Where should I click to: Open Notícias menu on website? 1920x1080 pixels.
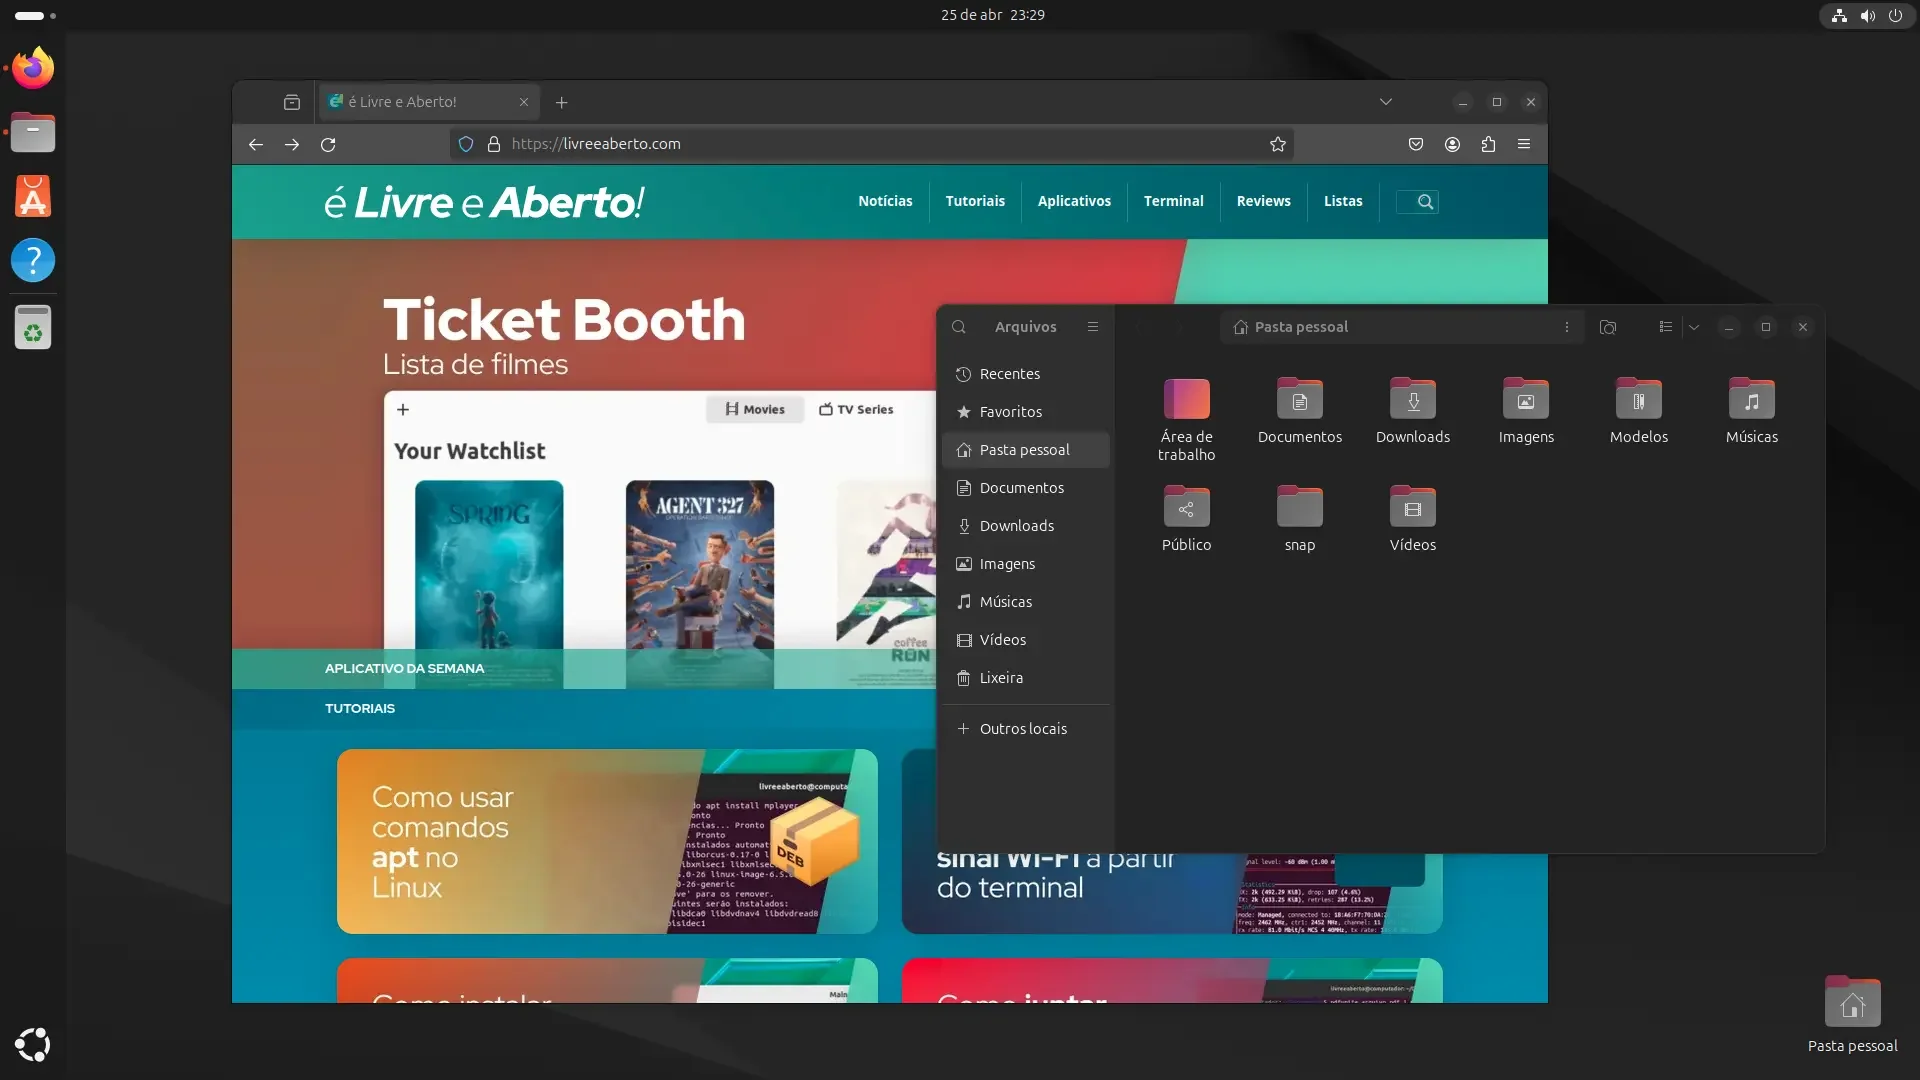[885, 201]
